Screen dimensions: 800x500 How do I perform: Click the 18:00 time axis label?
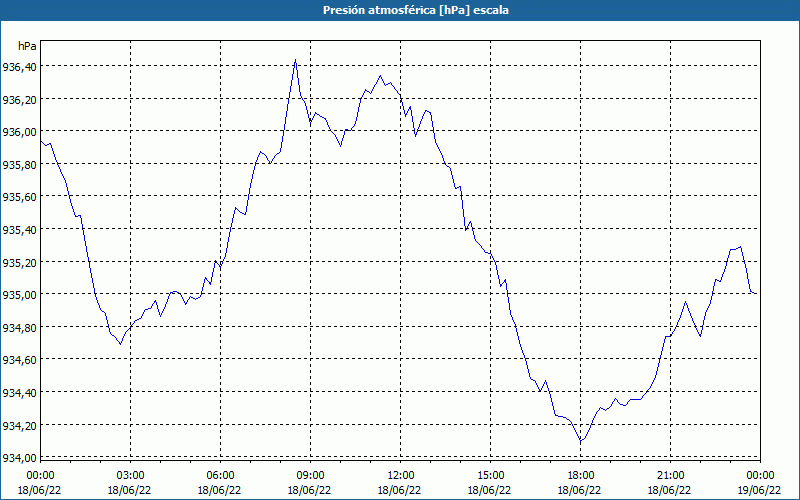click(580, 476)
